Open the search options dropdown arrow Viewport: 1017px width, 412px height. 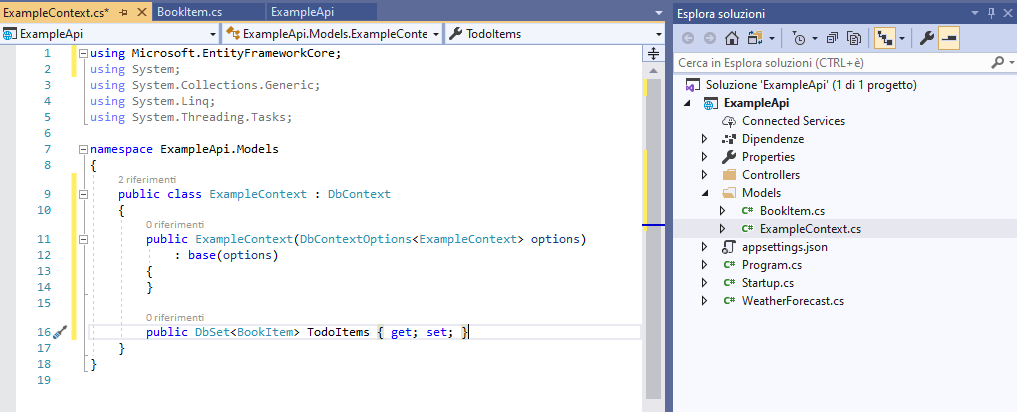[x=1012, y=63]
